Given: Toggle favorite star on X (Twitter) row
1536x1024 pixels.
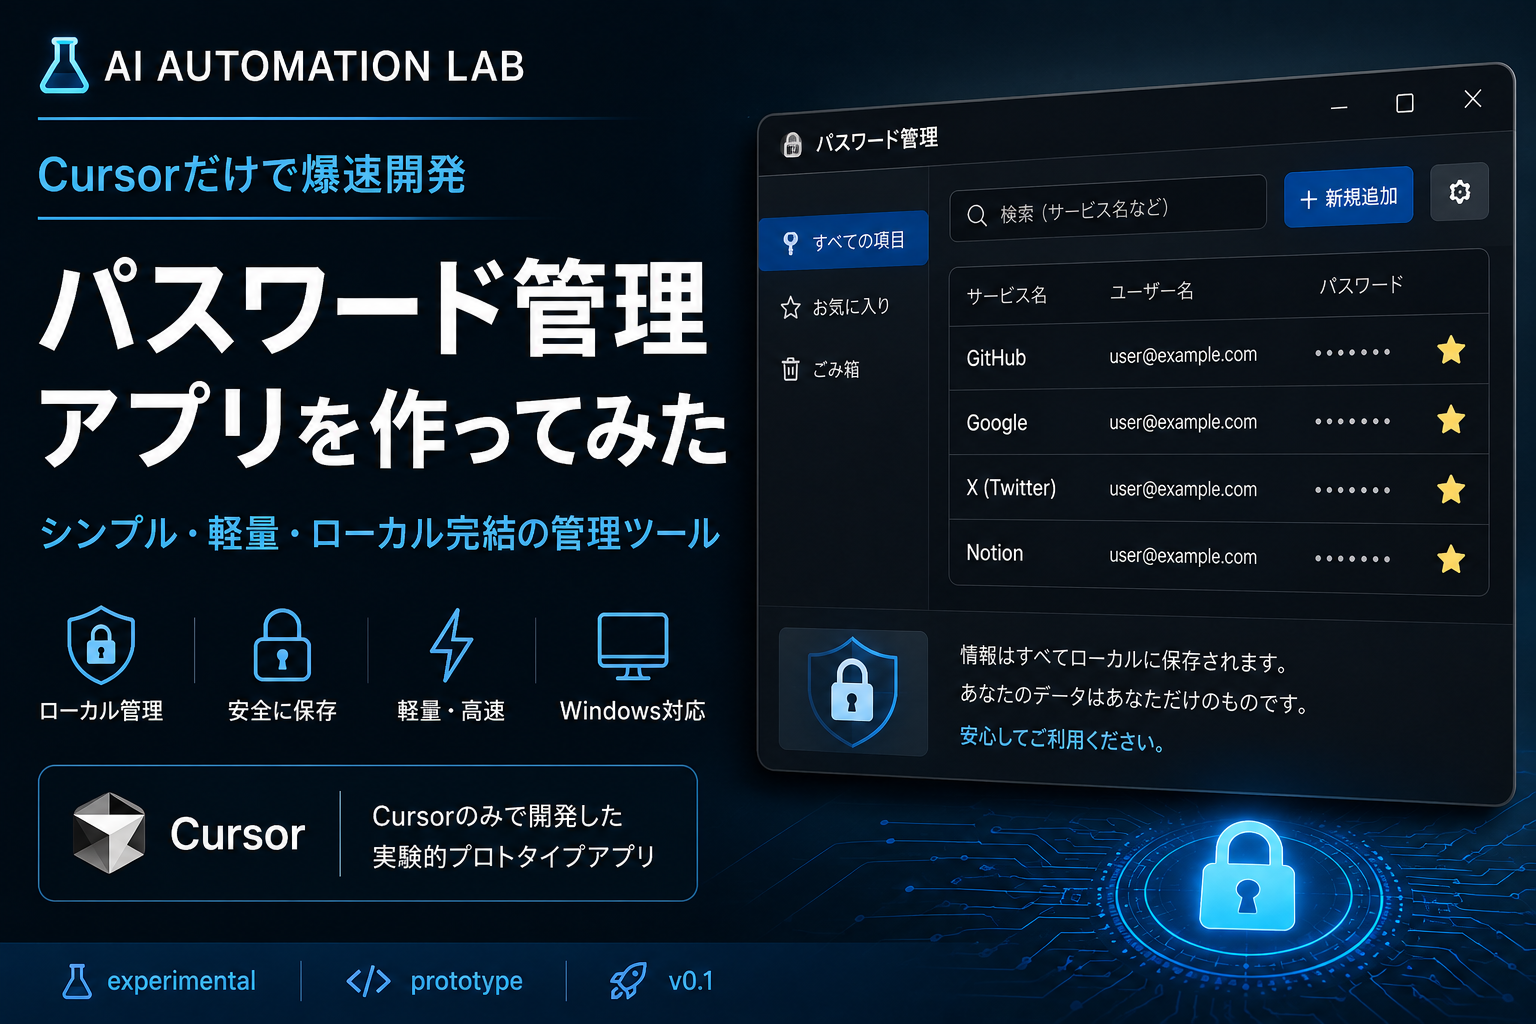Looking at the screenshot, I should pyautogui.click(x=1451, y=490).
